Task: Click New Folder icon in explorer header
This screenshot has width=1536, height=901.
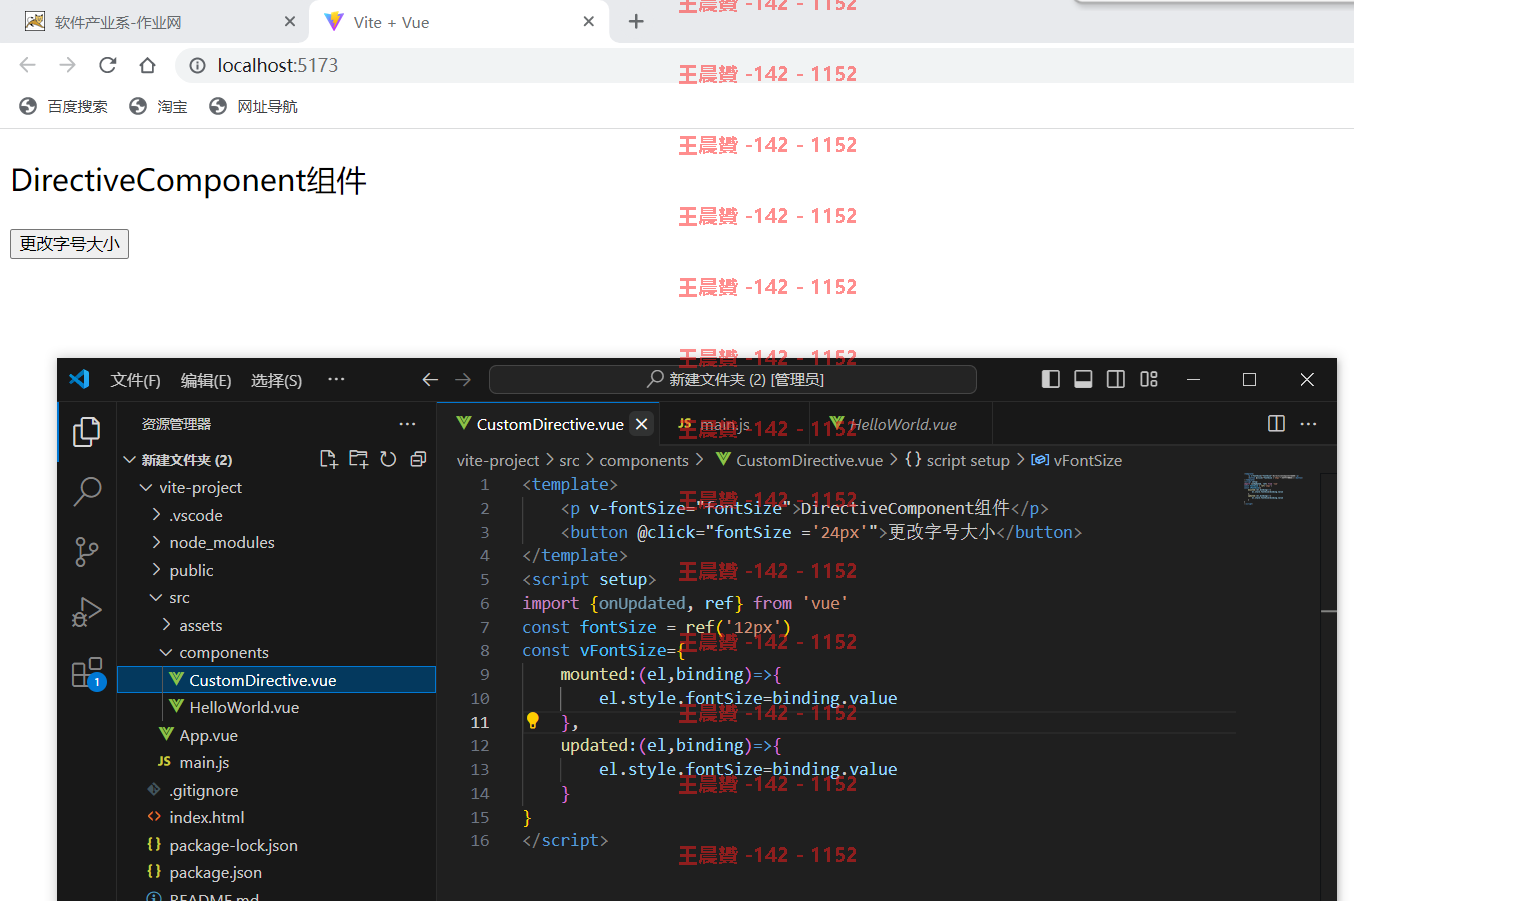Action: click(358, 459)
